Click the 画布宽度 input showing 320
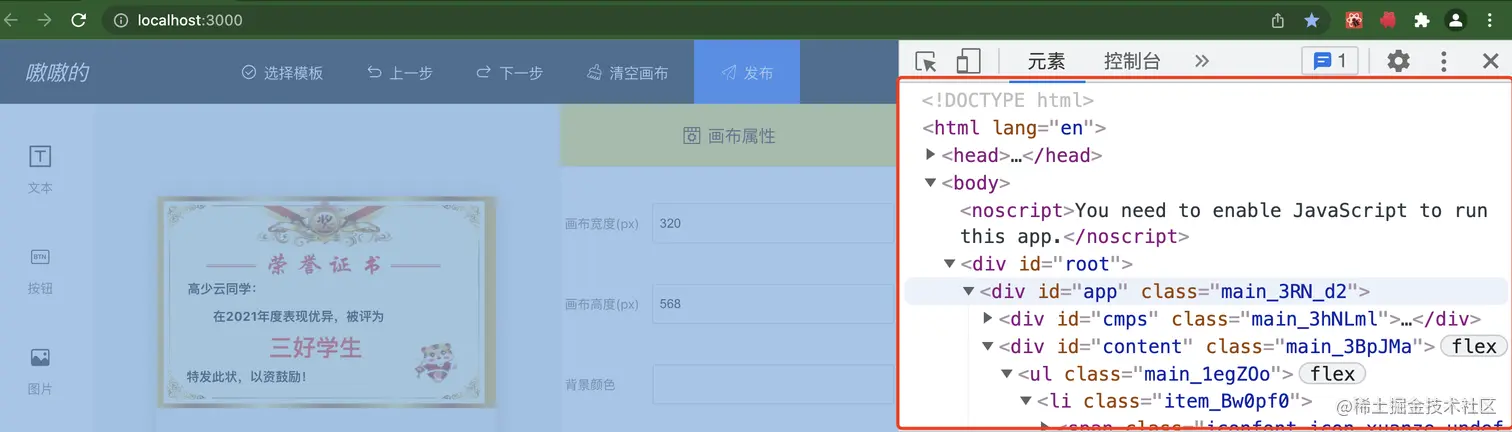1512x432 pixels. coord(773,223)
